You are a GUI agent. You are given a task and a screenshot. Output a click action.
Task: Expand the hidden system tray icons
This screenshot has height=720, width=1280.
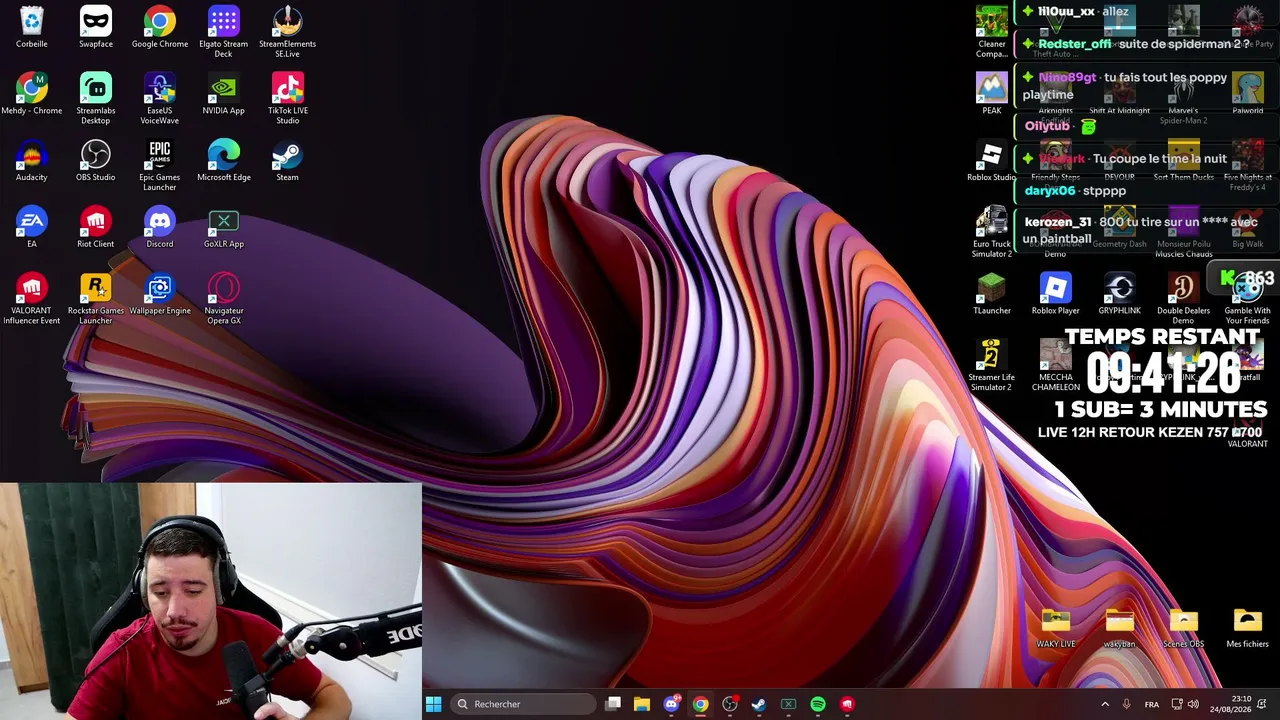click(x=1105, y=704)
